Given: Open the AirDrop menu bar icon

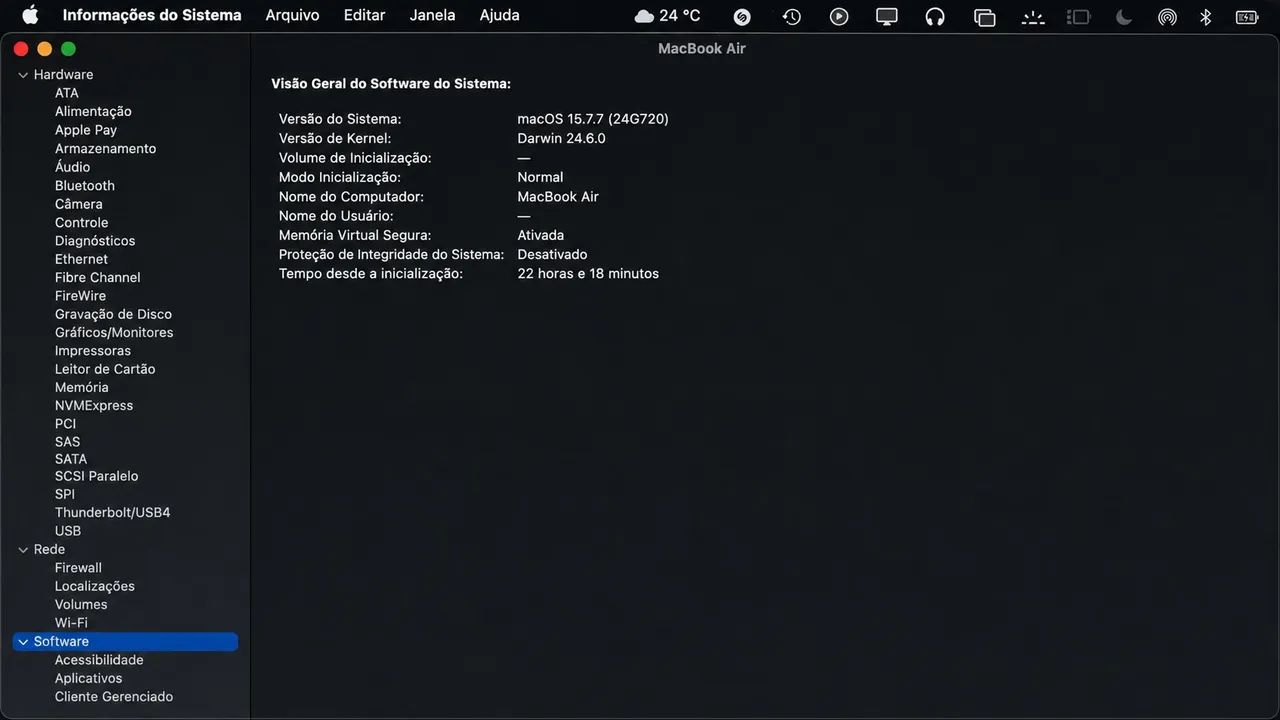Looking at the screenshot, I should coord(1167,16).
